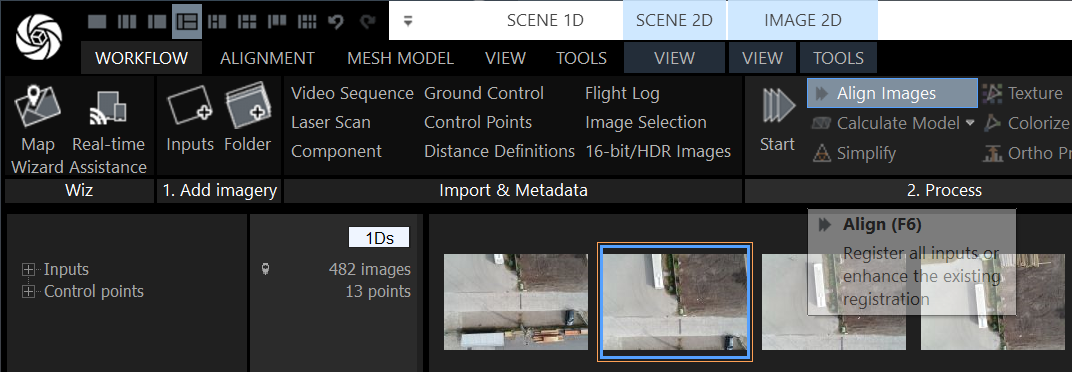Screen dimensions: 1072x372
Task: Select the Inputs tree item label
Action: (66, 269)
